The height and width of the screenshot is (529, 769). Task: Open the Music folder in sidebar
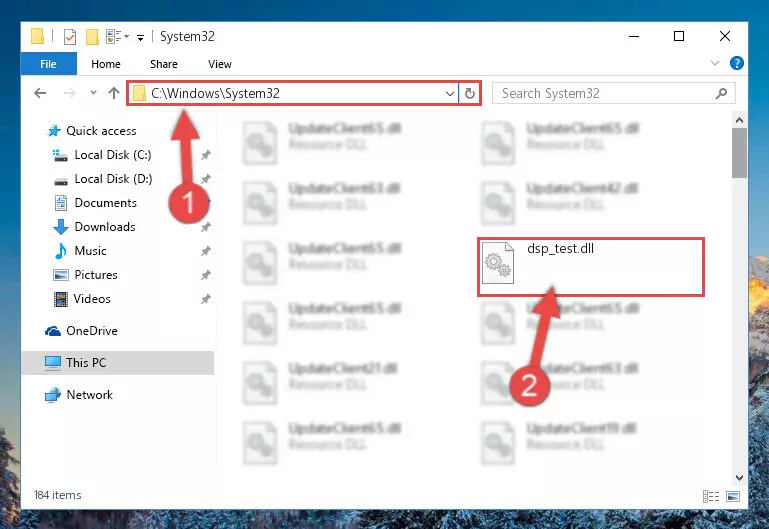pos(90,251)
